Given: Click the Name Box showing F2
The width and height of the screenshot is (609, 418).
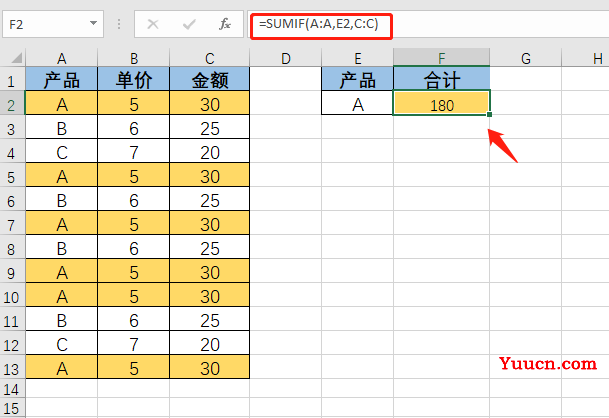Looking at the screenshot, I should (53, 24).
